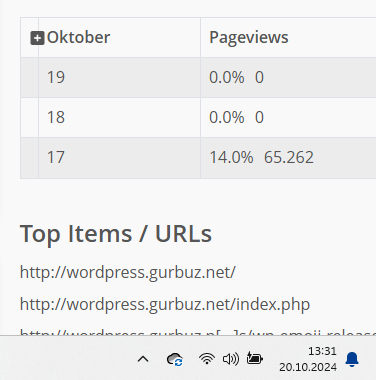Expand the Oktober rows with plus icon

(37, 38)
